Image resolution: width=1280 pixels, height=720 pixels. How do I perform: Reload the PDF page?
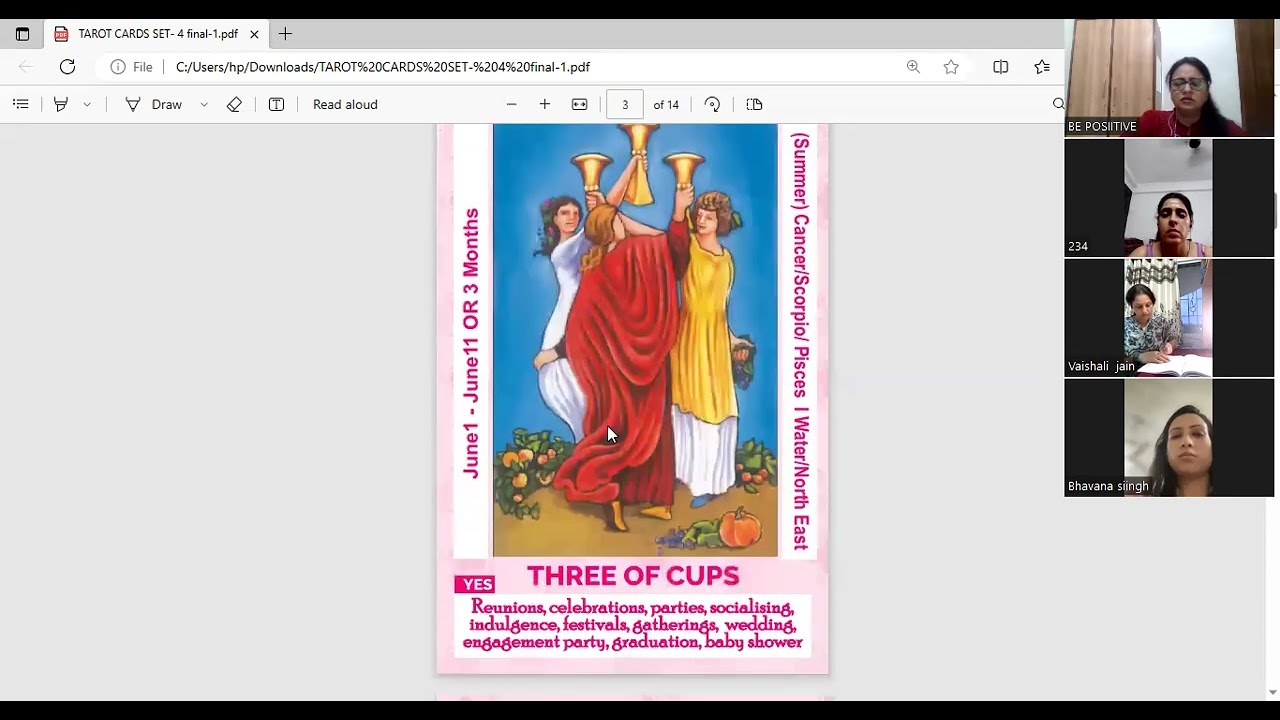[x=67, y=67]
